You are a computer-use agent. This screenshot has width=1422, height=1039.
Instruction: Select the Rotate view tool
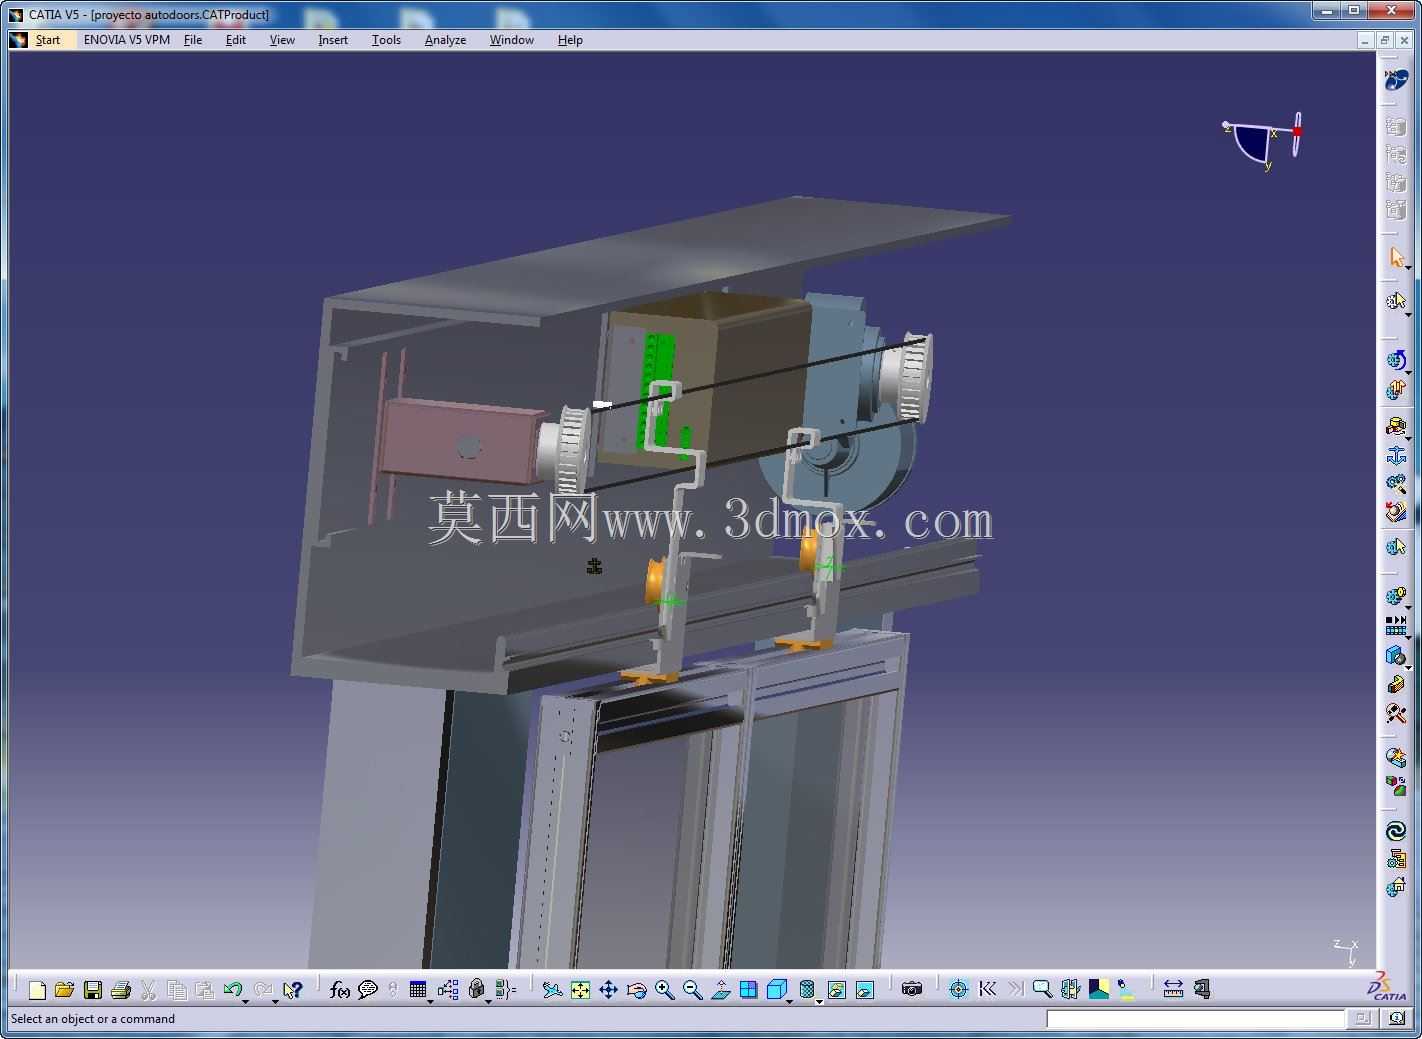pyautogui.click(x=636, y=990)
